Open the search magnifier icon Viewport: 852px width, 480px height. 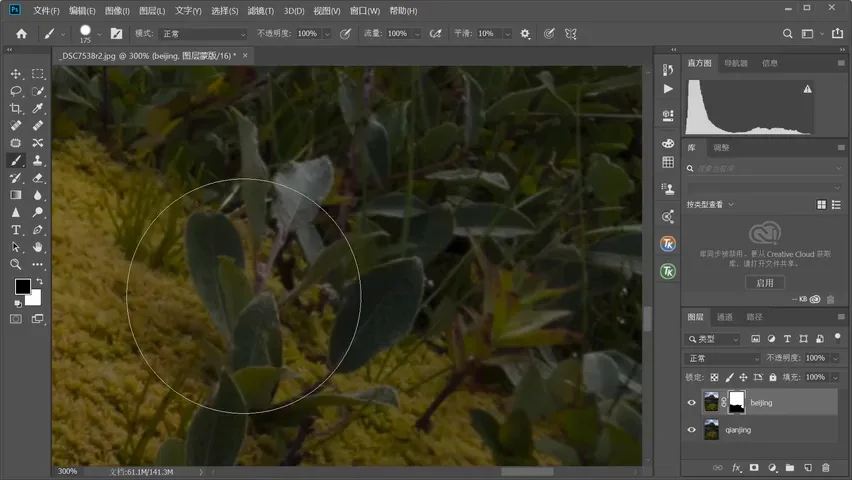tap(787, 34)
